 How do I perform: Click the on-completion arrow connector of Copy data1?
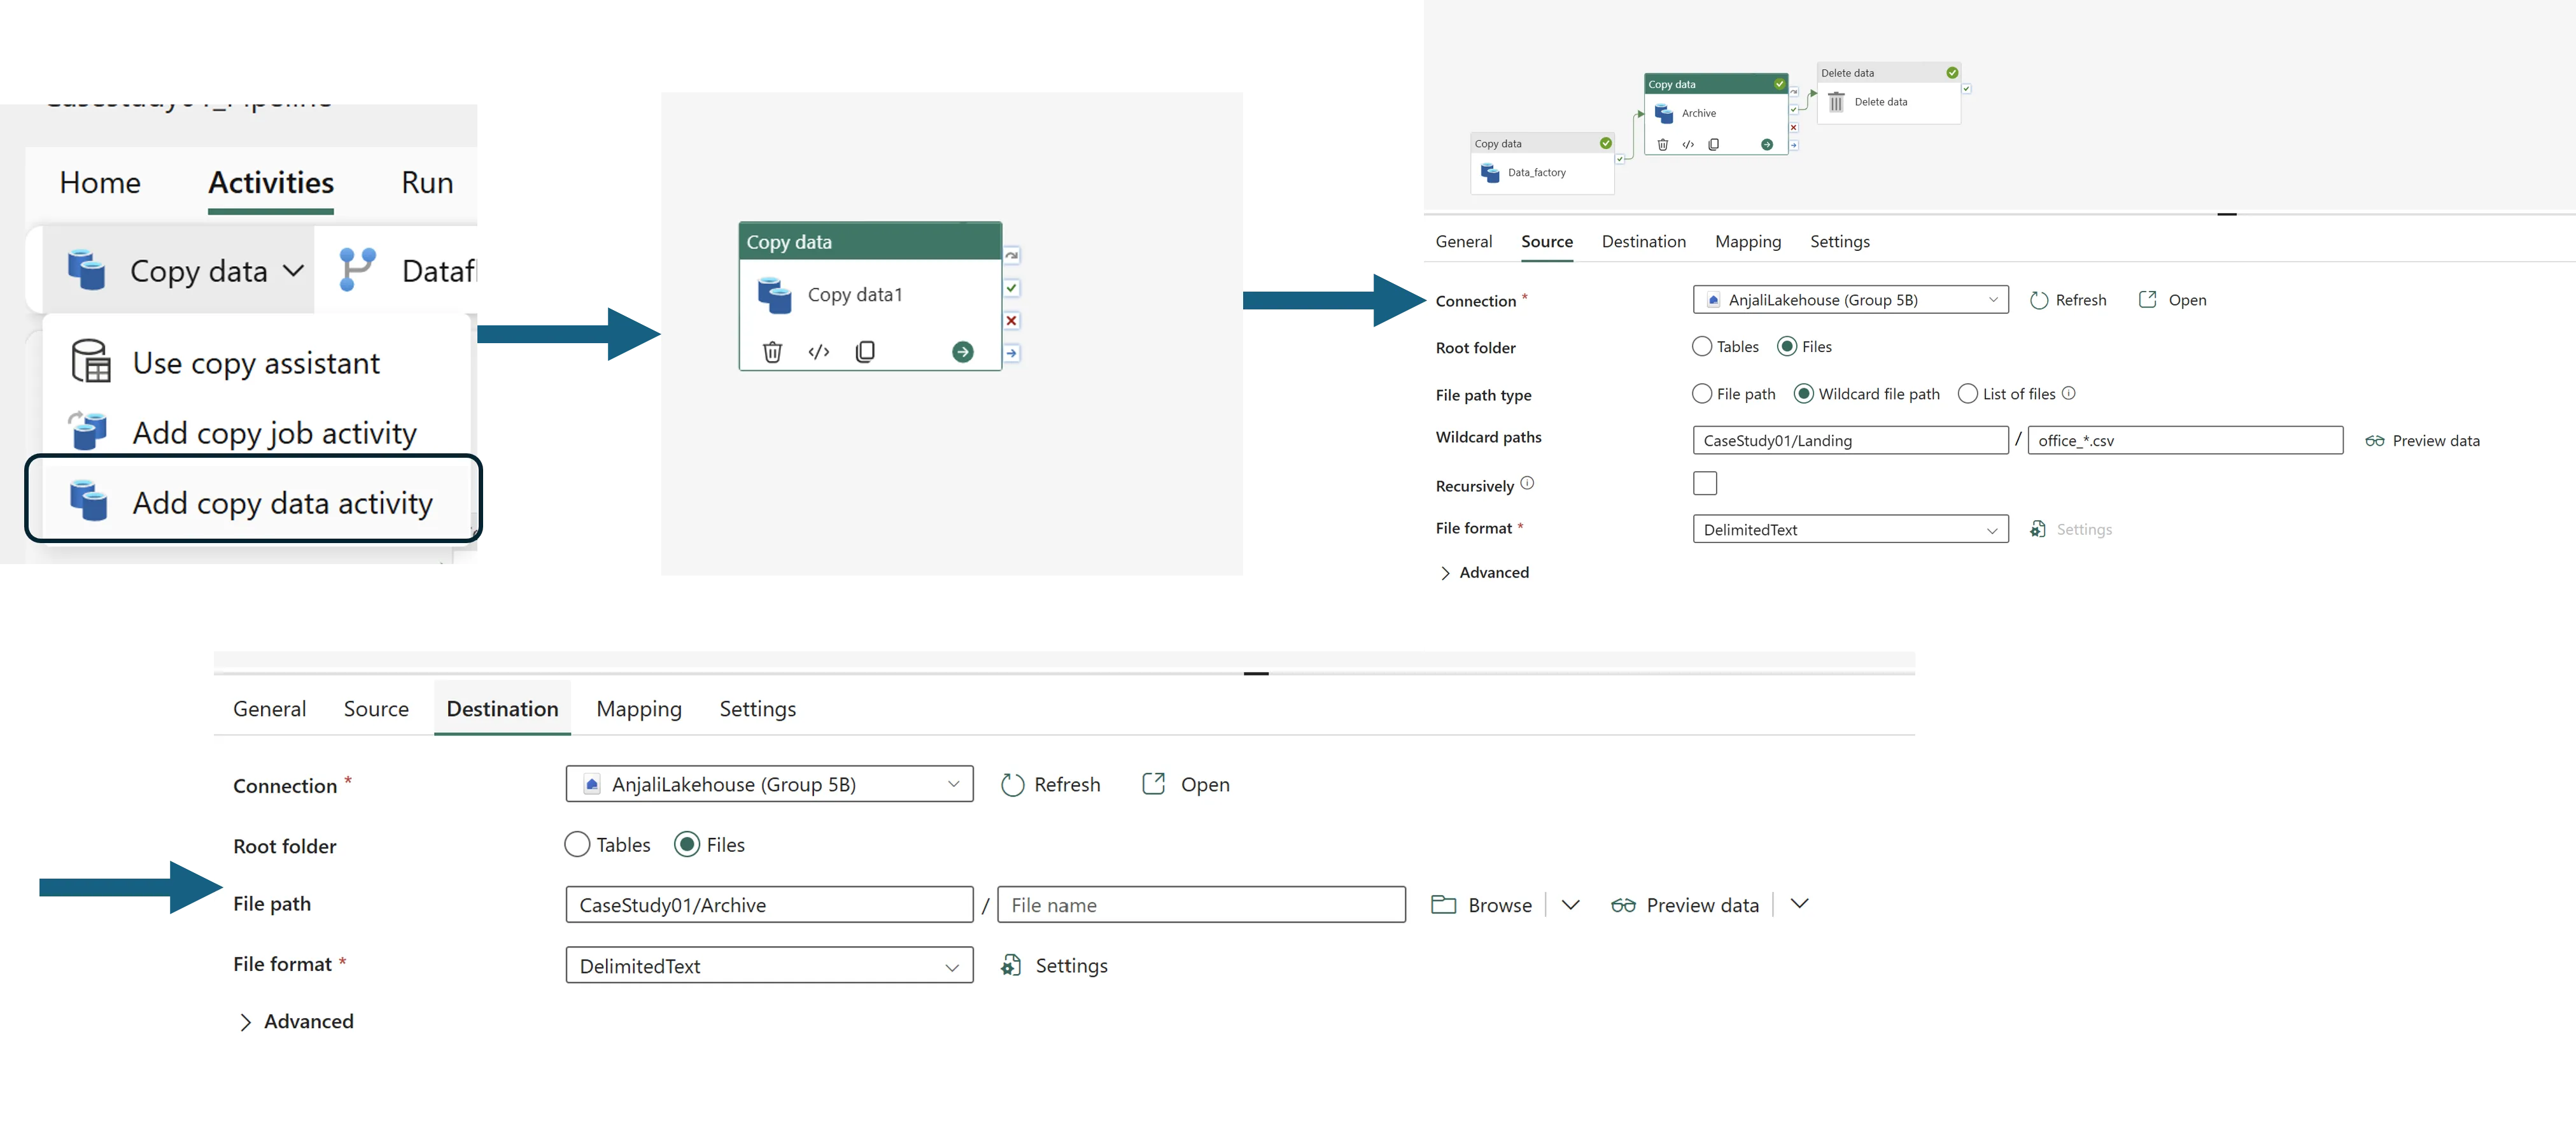tap(1012, 353)
